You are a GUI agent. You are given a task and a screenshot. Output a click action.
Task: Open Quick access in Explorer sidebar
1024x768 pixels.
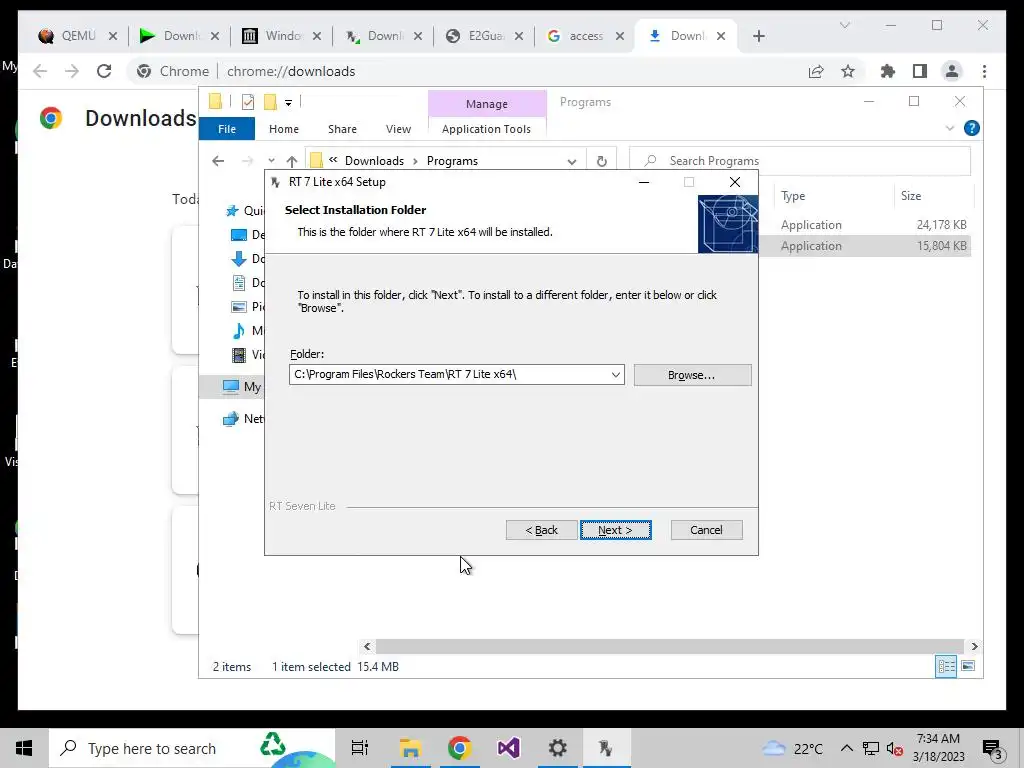click(246, 210)
